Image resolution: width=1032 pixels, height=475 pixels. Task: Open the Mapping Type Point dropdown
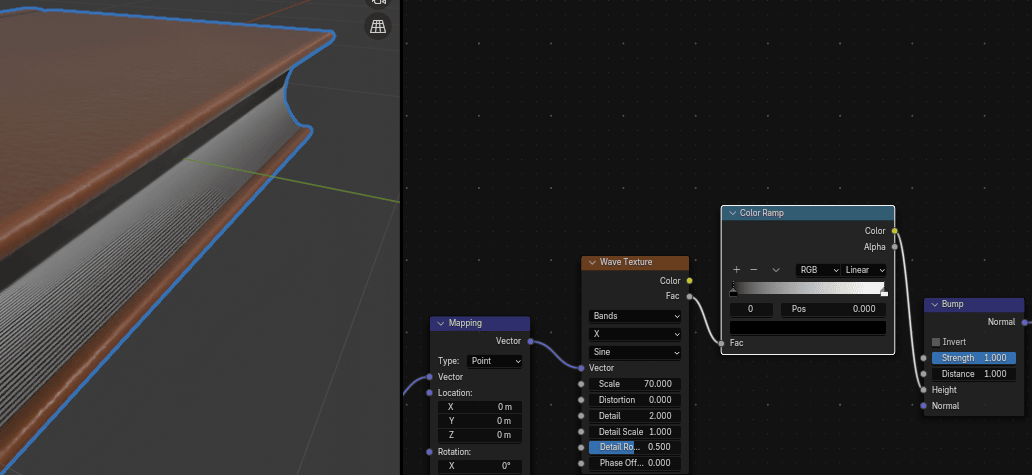[x=495, y=360]
